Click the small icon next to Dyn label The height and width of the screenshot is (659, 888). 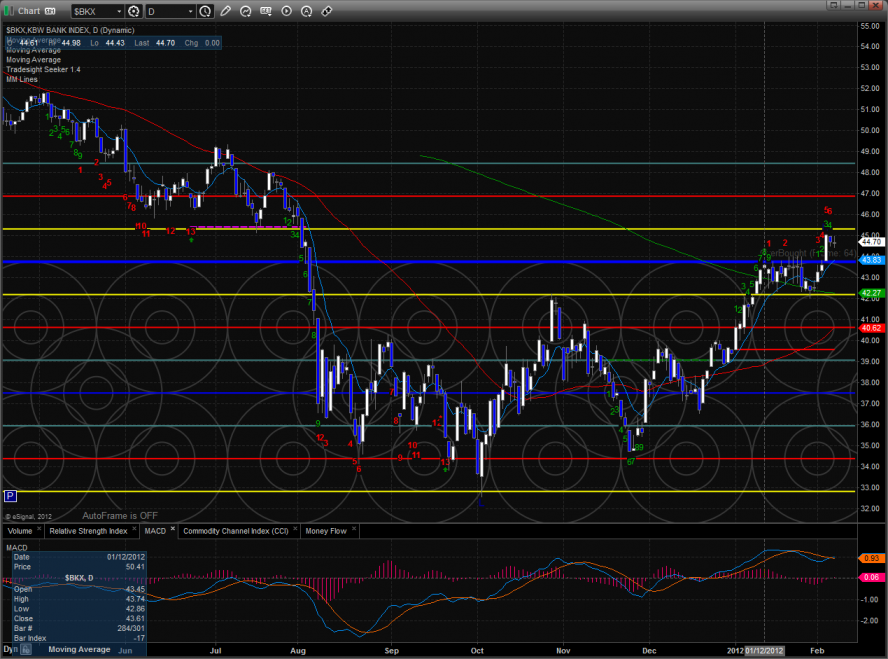(26, 650)
